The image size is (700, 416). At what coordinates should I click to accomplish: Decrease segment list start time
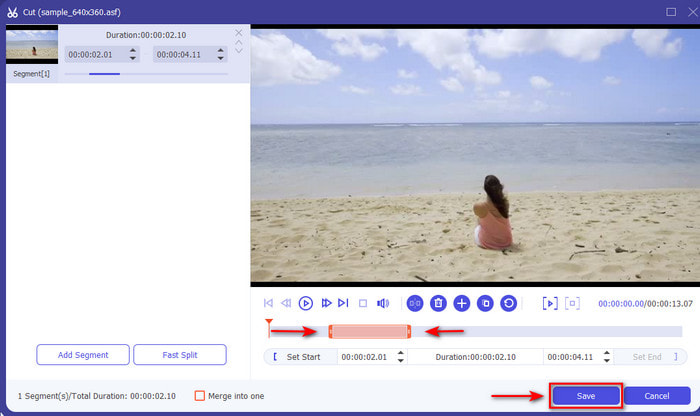[x=133, y=58]
